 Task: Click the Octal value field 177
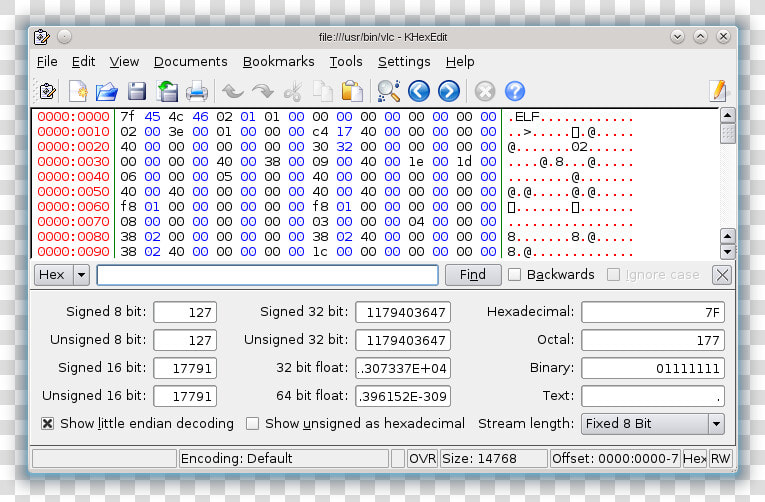pyautogui.click(x=653, y=340)
